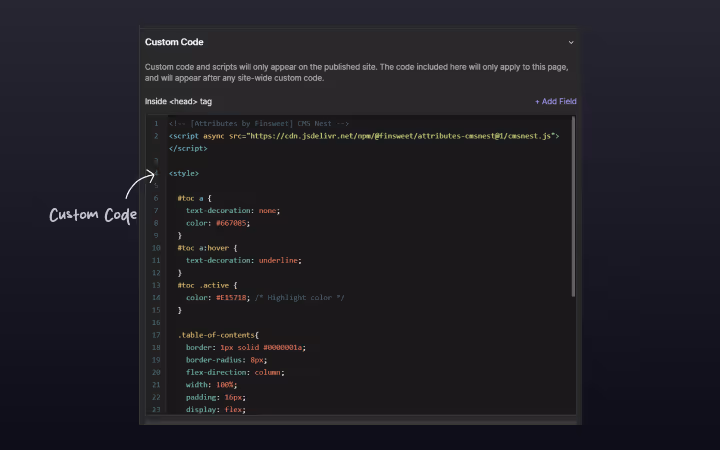Click the "Highlight color" comment
Image resolution: width=720 pixels, height=450 pixels.
click(x=299, y=298)
